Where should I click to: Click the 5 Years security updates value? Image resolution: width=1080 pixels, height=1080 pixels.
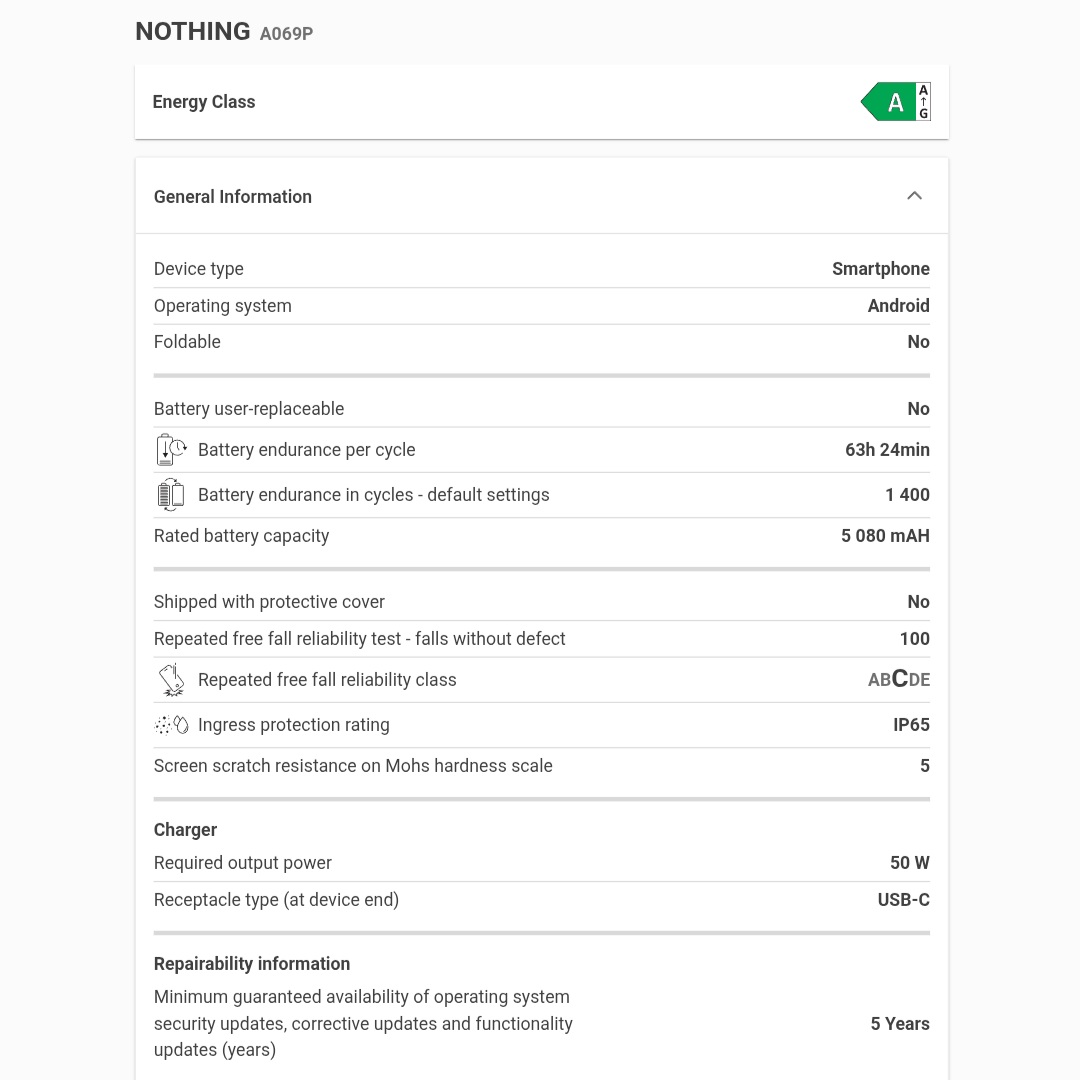point(899,1023)
